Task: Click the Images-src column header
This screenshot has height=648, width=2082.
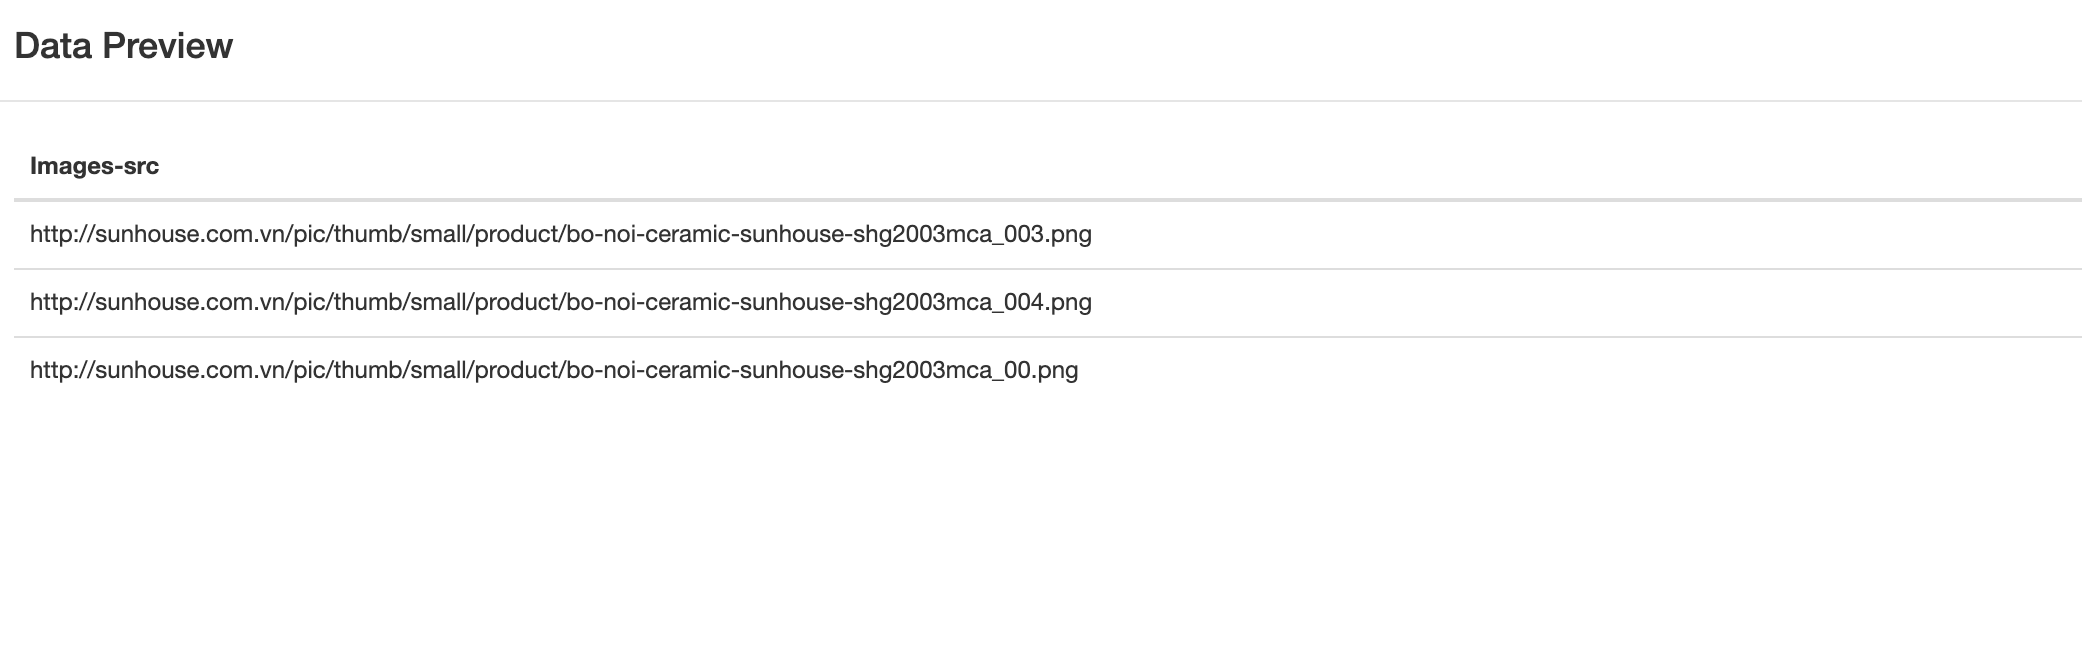Action: (94, 166)
